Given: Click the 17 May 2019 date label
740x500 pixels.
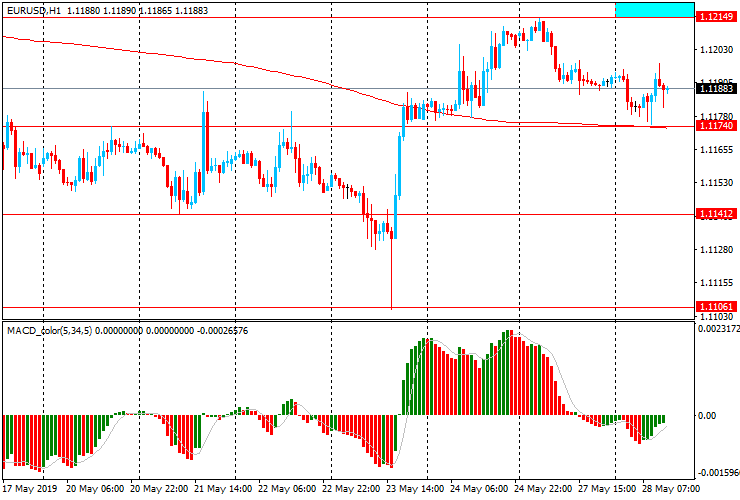Looking at the screenshot, I should pos(31,490).
